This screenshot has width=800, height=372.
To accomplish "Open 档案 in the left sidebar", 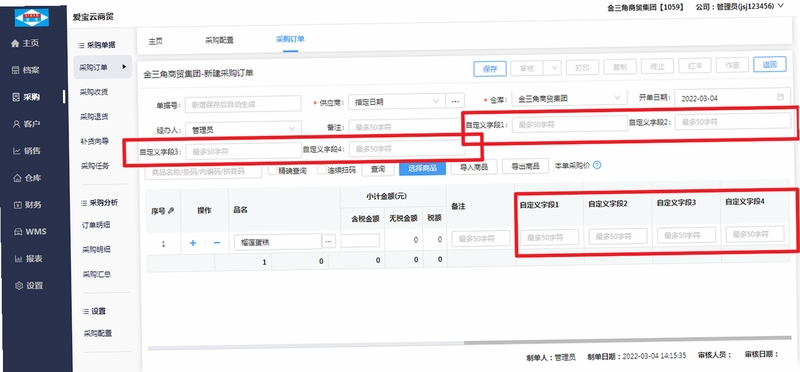I will click(26, 70).
